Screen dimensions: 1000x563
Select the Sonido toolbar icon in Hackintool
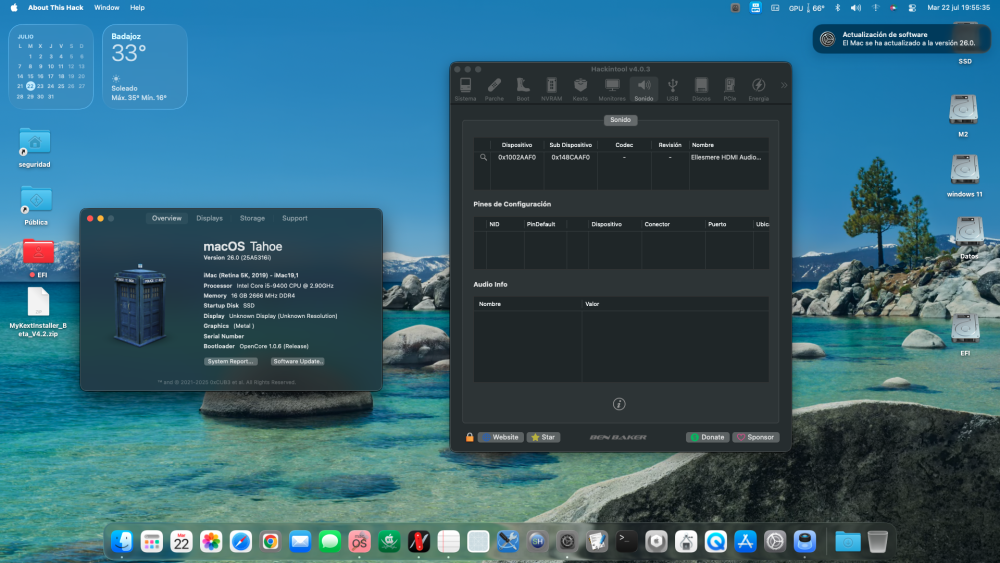point(644,89)
